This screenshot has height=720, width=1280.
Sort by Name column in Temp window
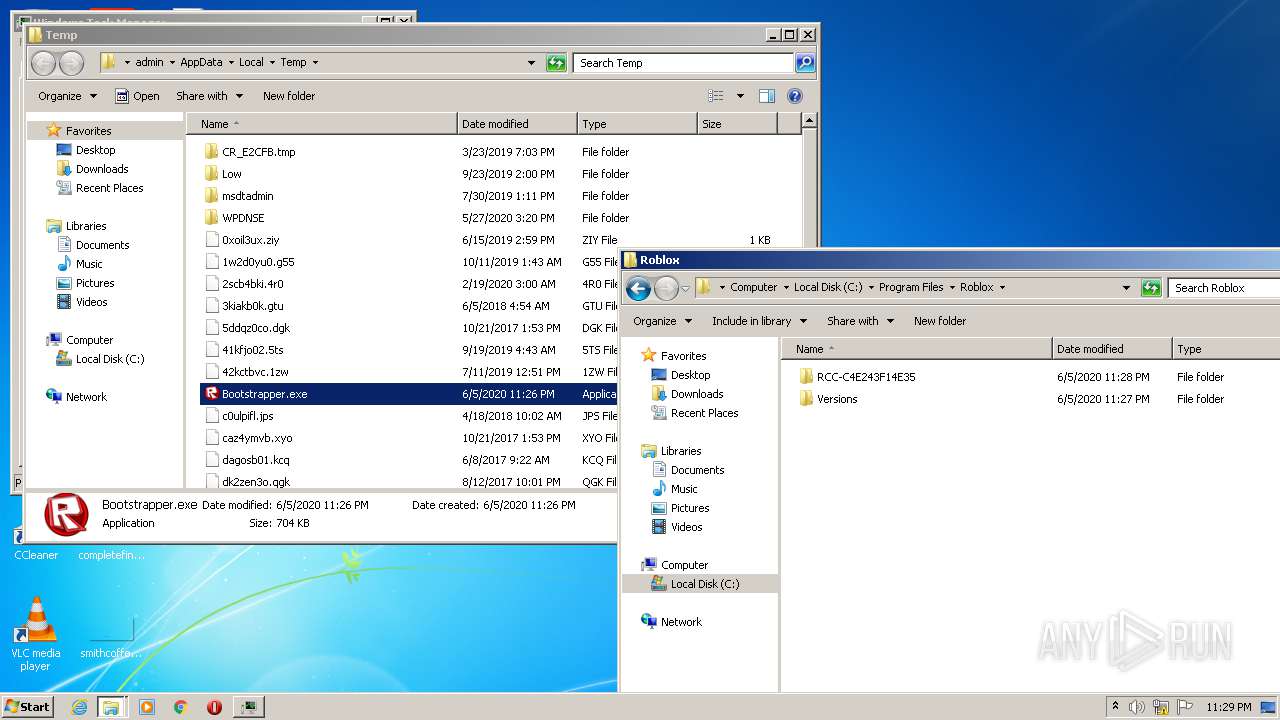(x=322, y=124)
